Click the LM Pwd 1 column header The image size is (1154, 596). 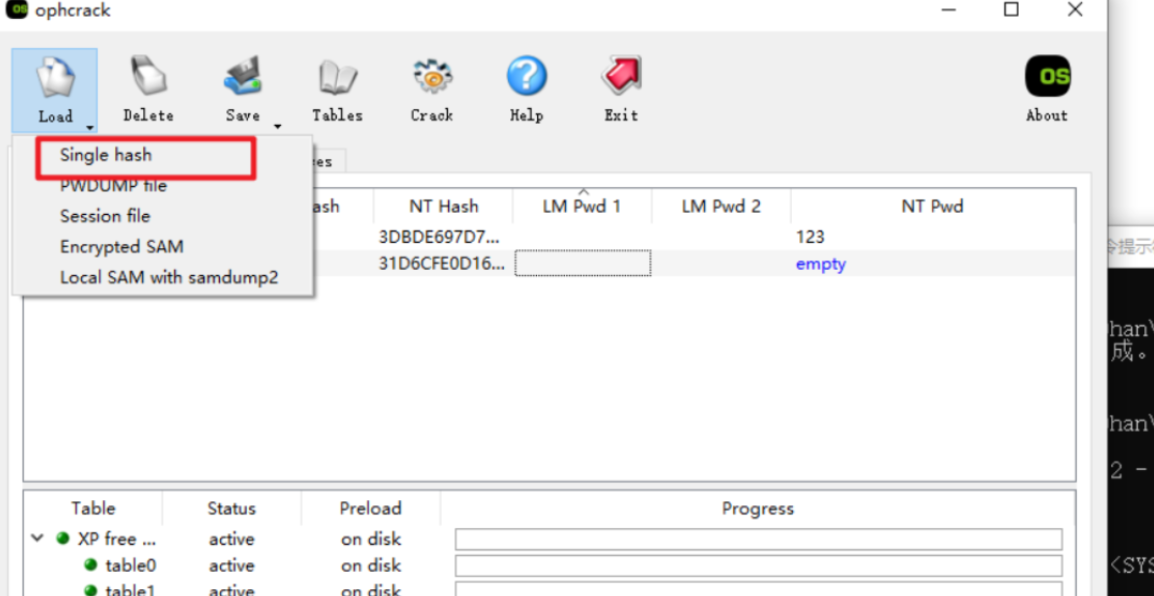pyautogui.click(x=582, y=207)
